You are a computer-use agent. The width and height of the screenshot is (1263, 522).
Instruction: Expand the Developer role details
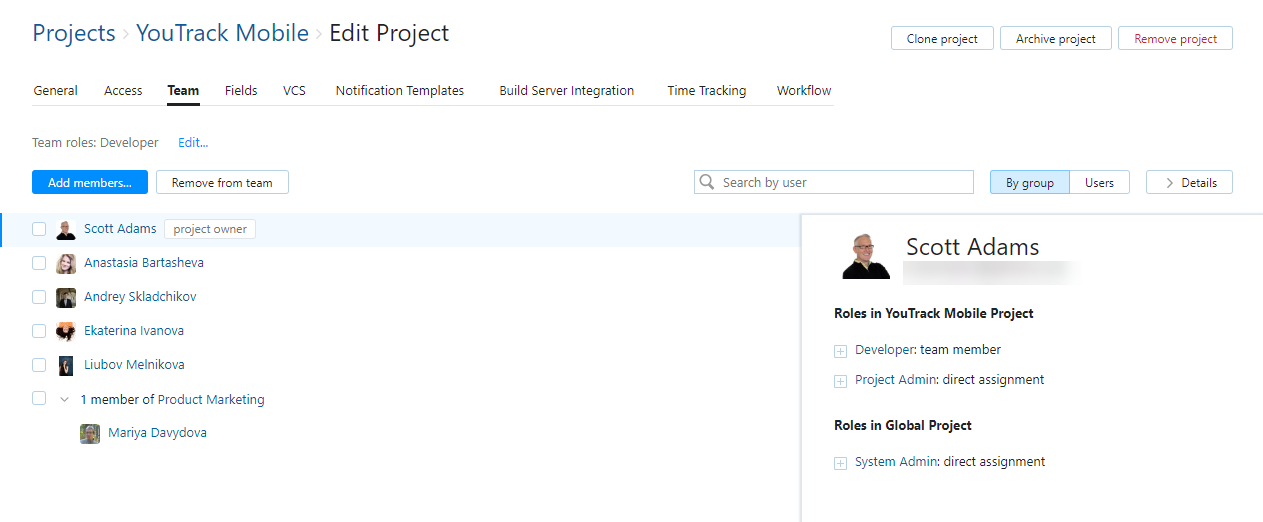(840, 351)
